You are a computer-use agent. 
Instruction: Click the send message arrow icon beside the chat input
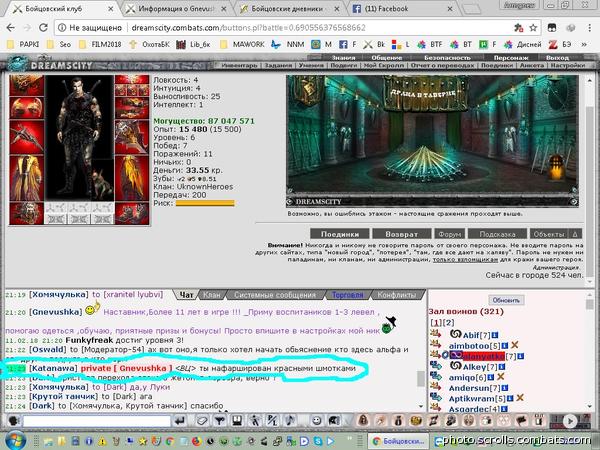click(x=179, y=421)
